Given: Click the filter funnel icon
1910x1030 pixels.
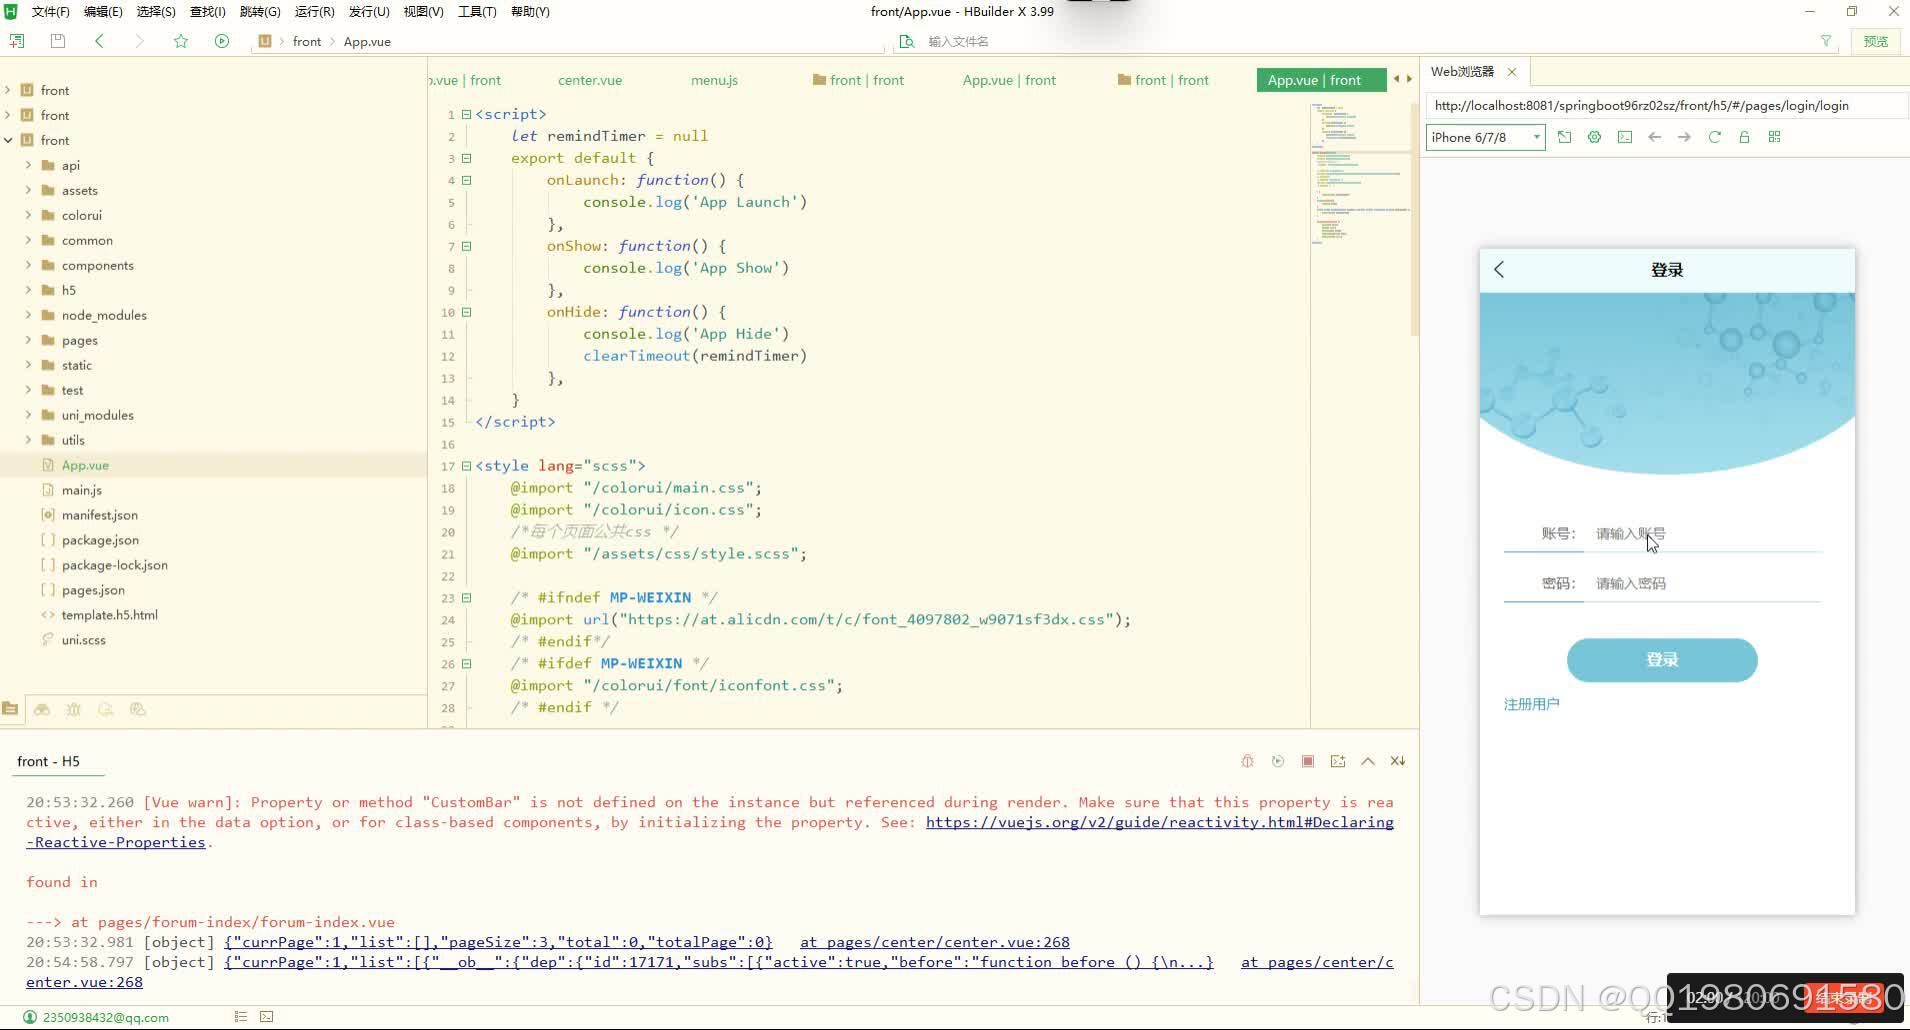Looking at the screenshot, I should [x=1826, y=41].
